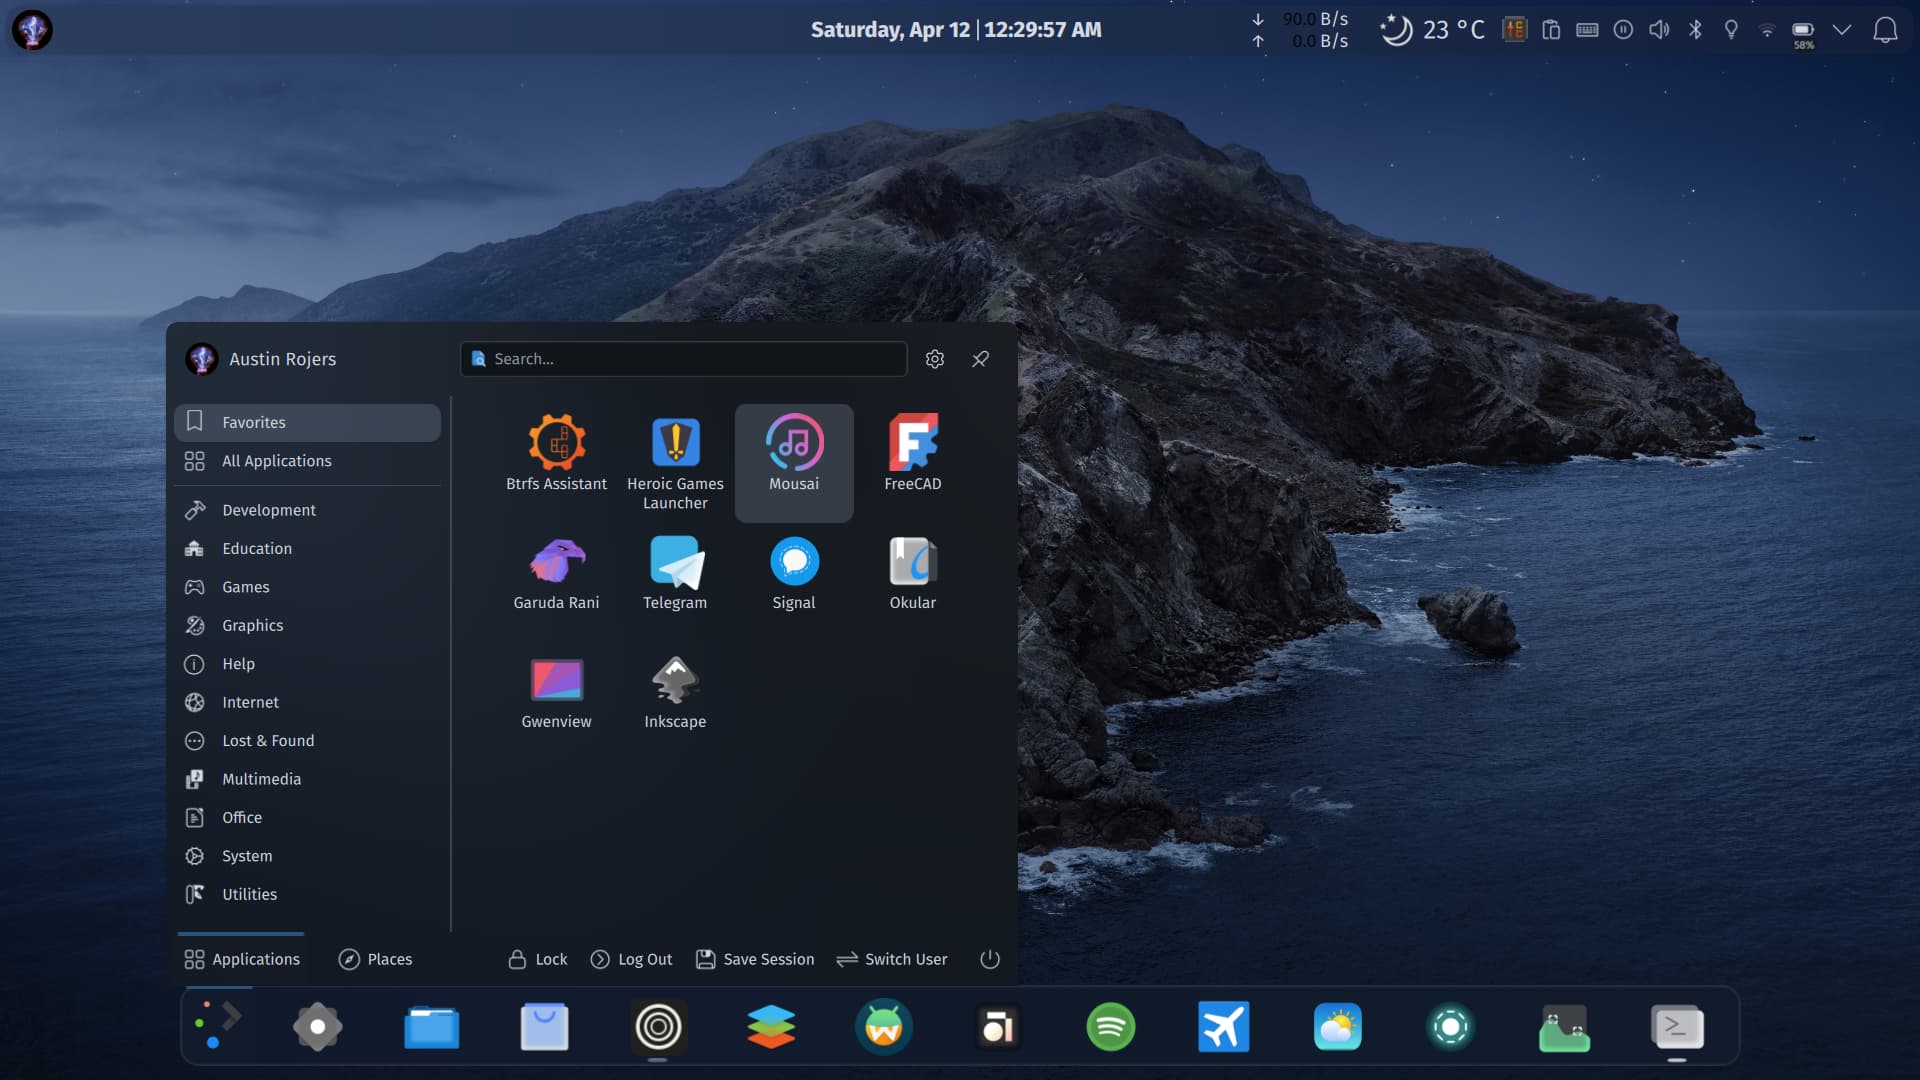The height and width of the screenshot is (1080, 1920).
Task: Open the shopping bag store app in dock
Action: [x=544, y=1027]
